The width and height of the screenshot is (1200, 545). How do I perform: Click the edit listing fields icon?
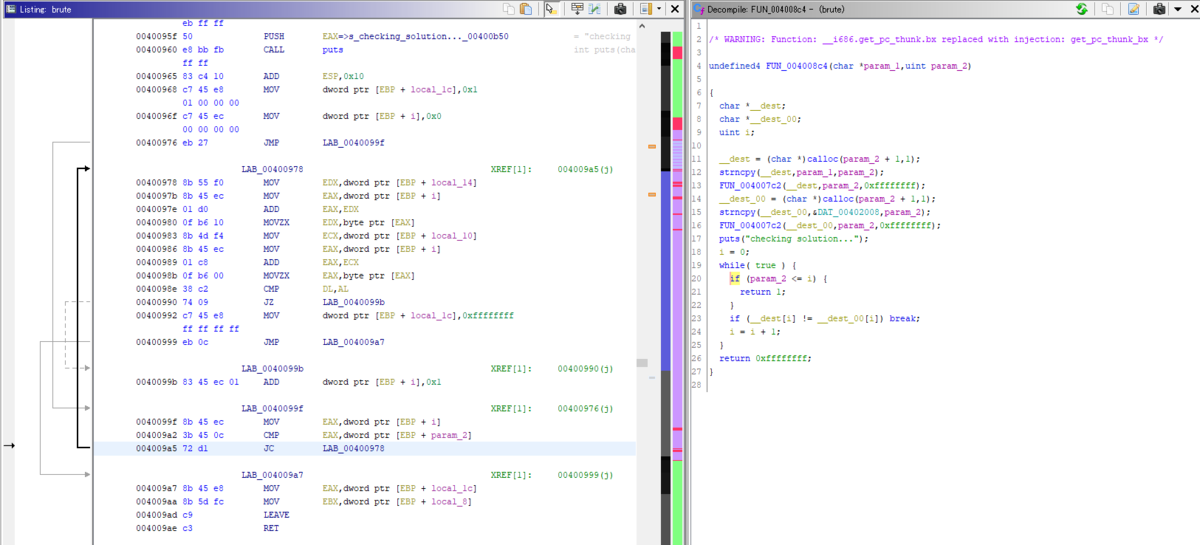click(x=577, y=9)
